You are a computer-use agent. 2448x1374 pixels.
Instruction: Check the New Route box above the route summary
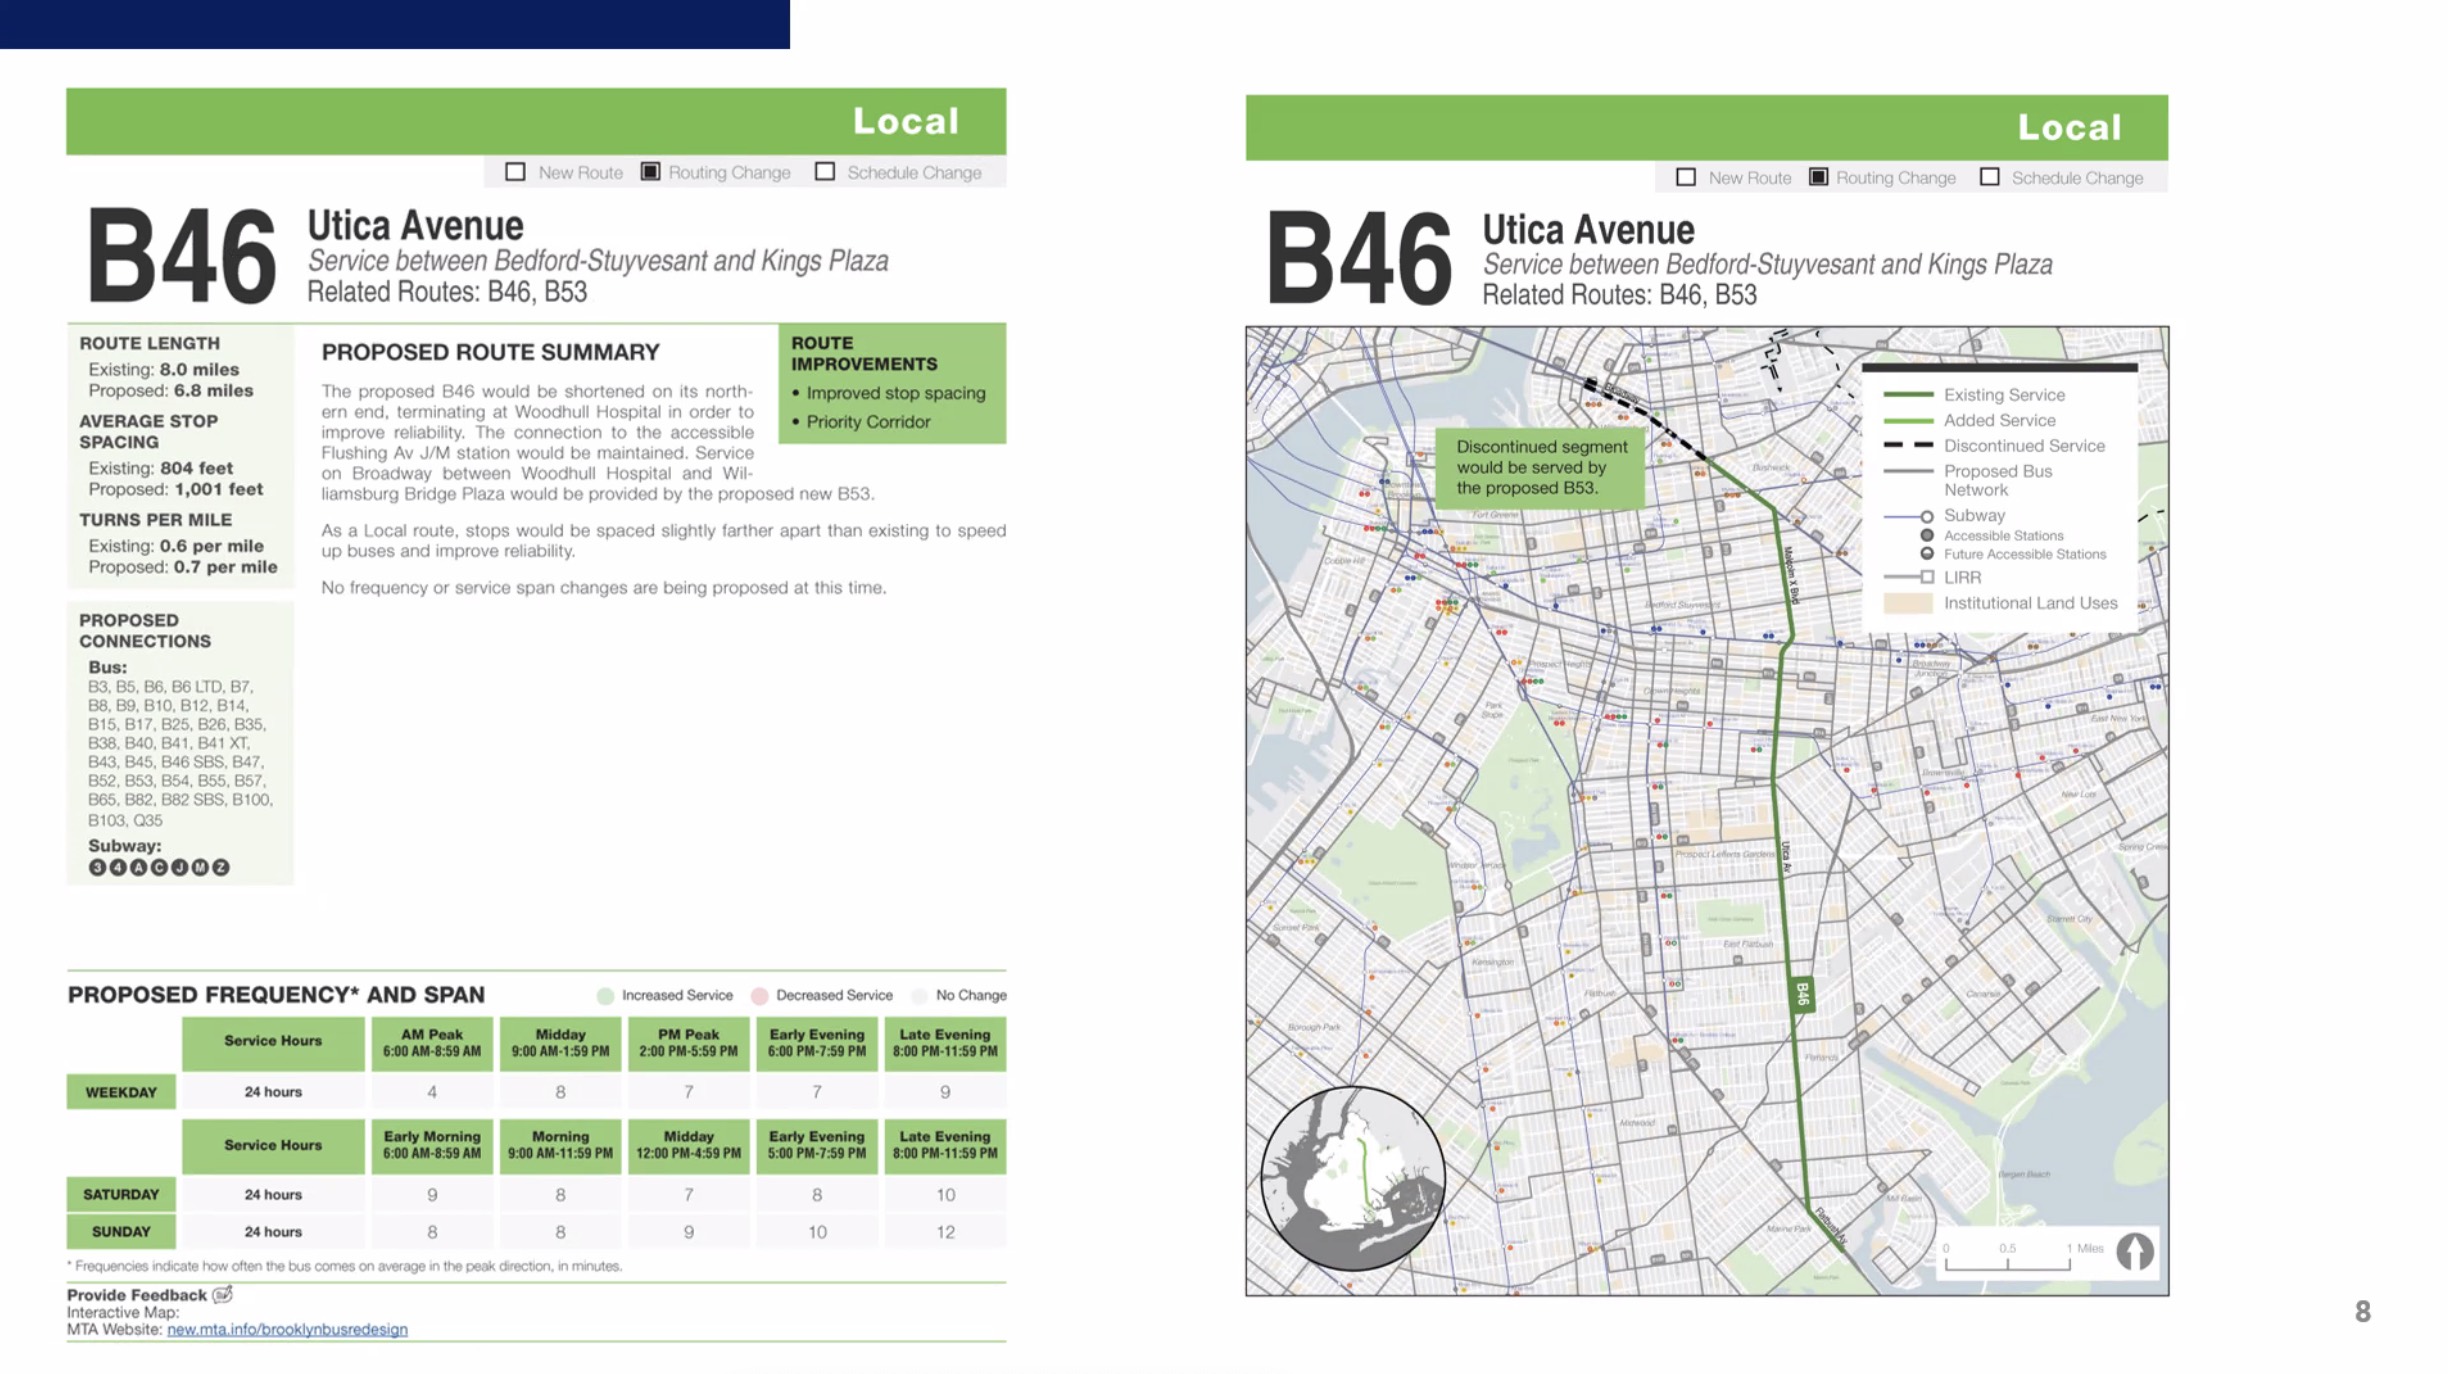point(515,172)
